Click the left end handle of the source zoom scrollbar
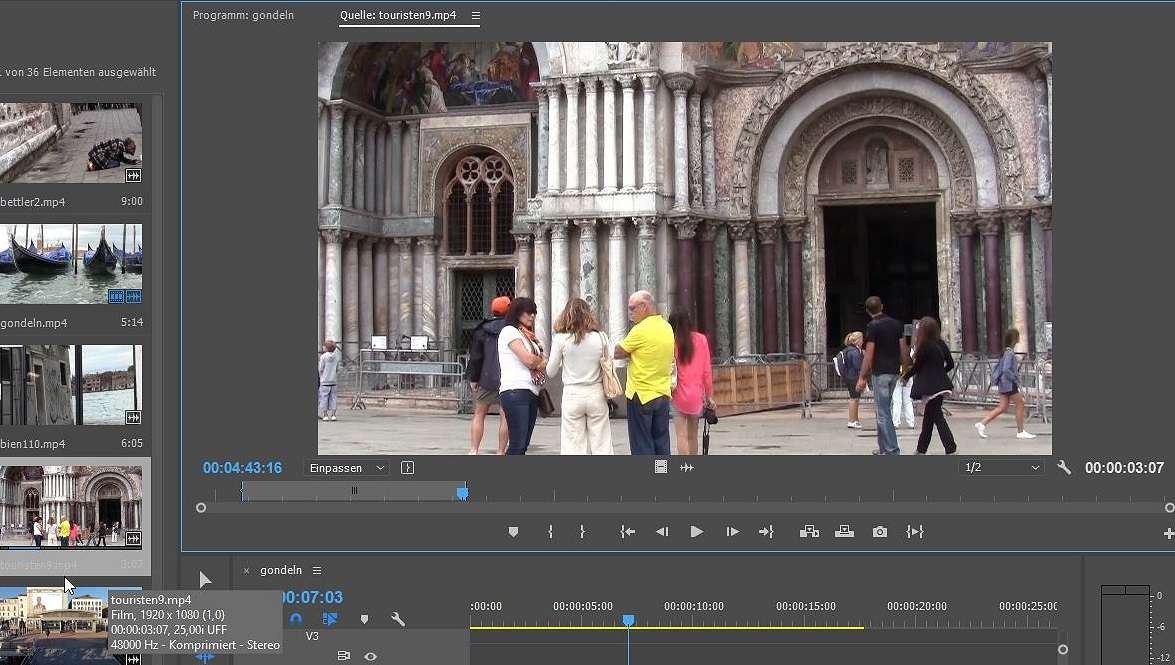The height and width of the screenshot is (665, 1175). pyautogui.click(x=201, y=508)
